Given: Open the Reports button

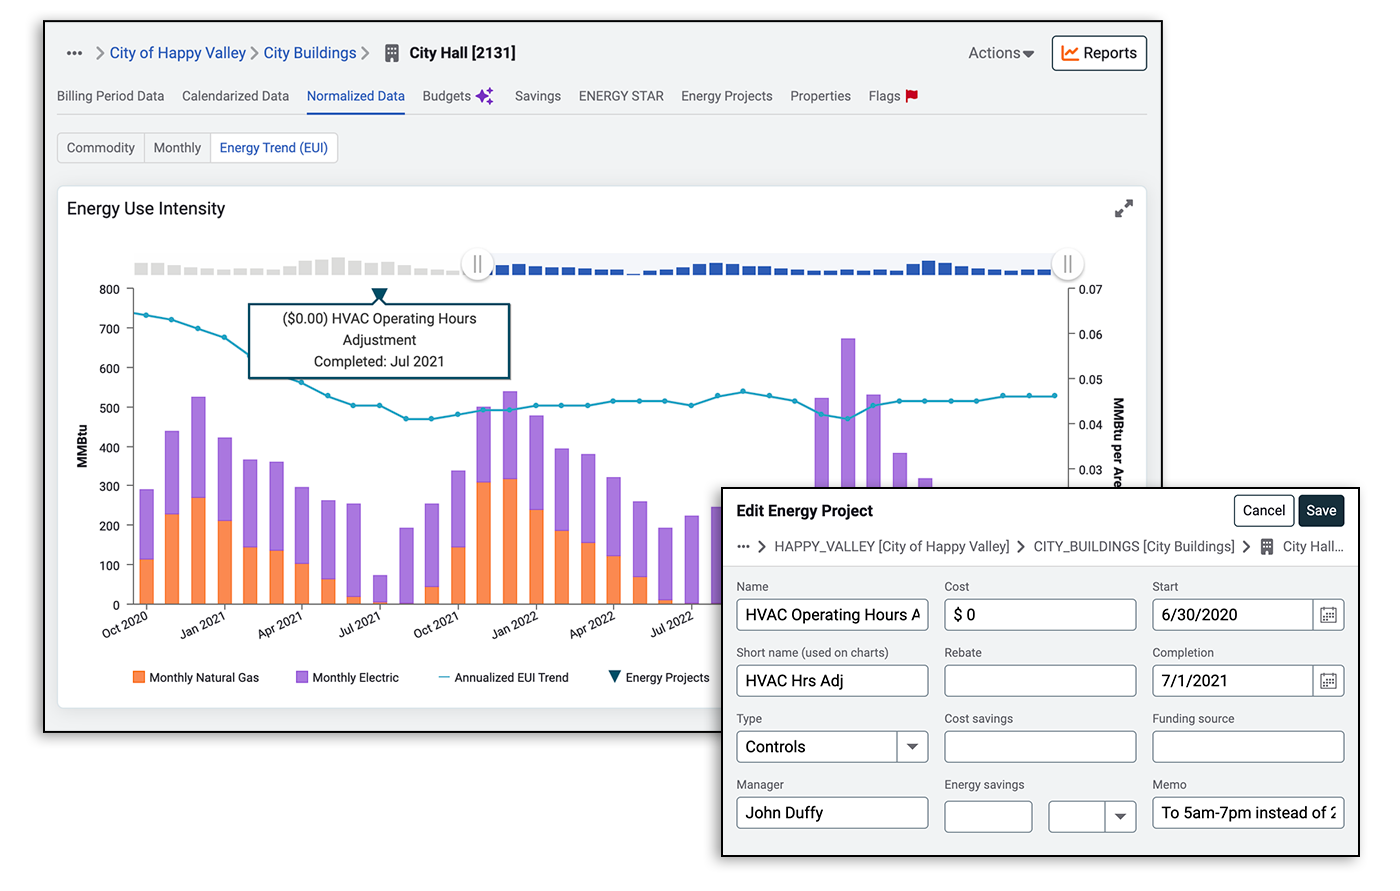Looking at the screenshot, I should pyautogui.click(x=1098, y=53).
